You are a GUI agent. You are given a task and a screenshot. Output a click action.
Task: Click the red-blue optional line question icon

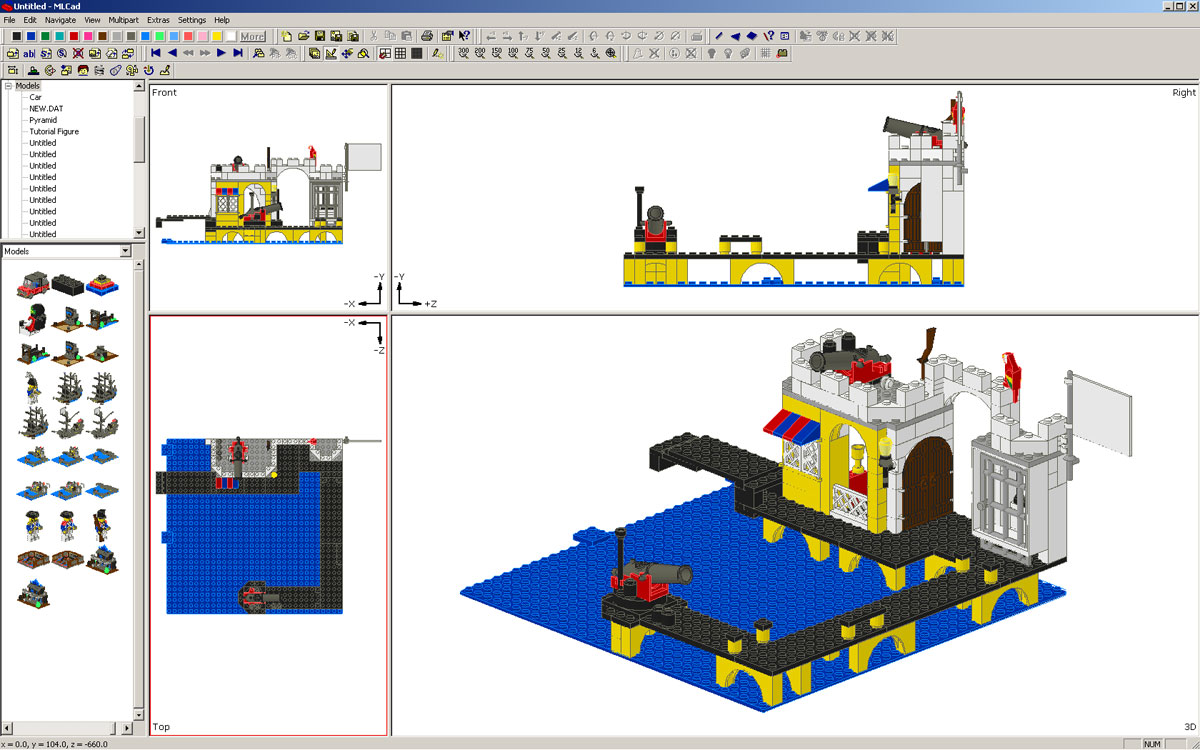pyautogui.click(x=768, y=36)
